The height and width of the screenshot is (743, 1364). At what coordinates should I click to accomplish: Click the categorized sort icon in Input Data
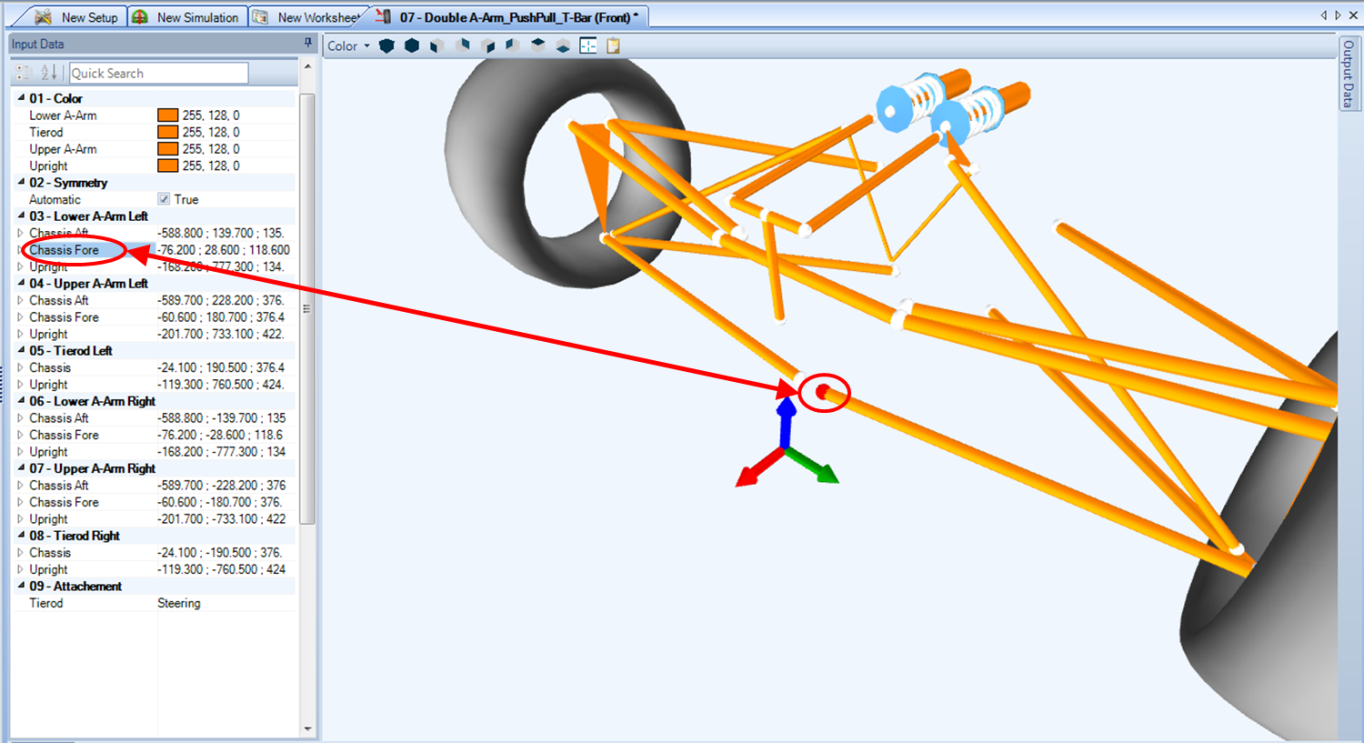click(x=24, y=73)
